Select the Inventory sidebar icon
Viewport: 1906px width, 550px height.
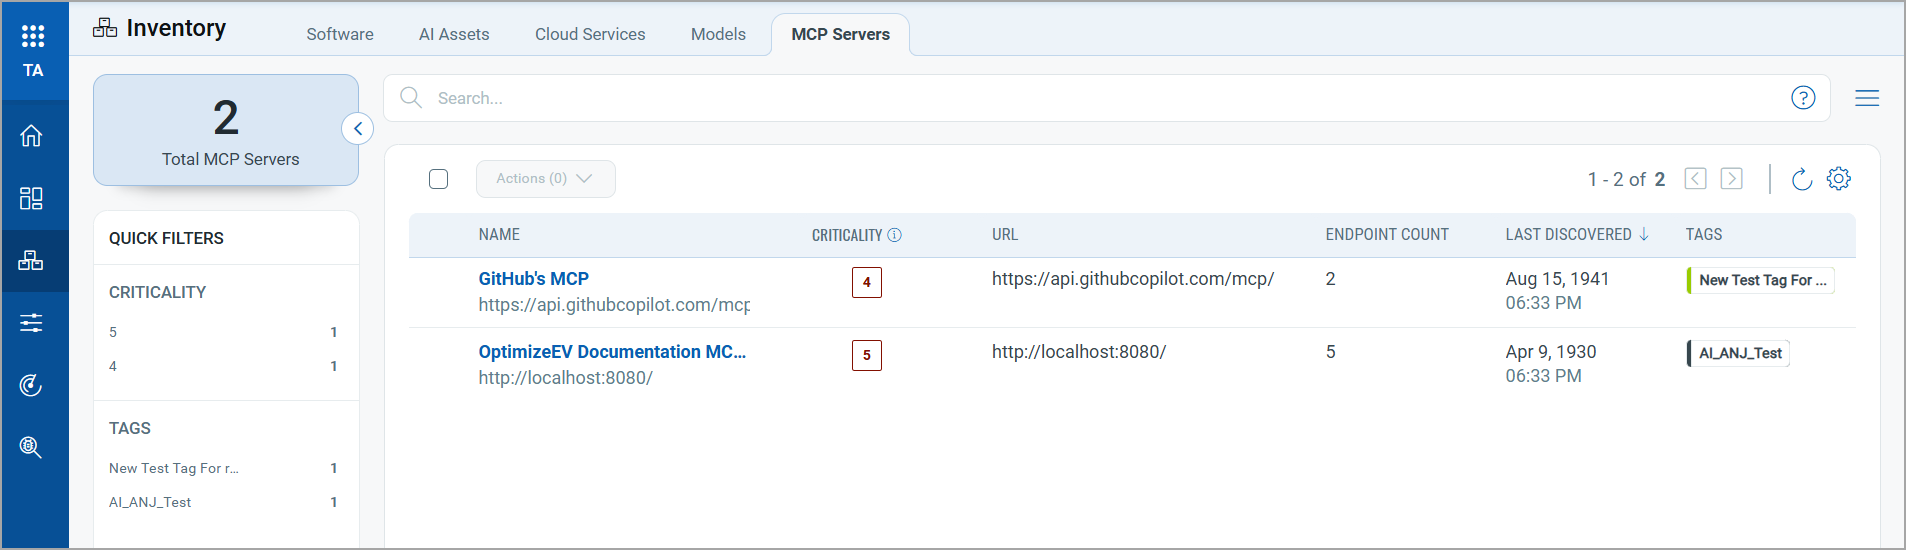[32, 260]
